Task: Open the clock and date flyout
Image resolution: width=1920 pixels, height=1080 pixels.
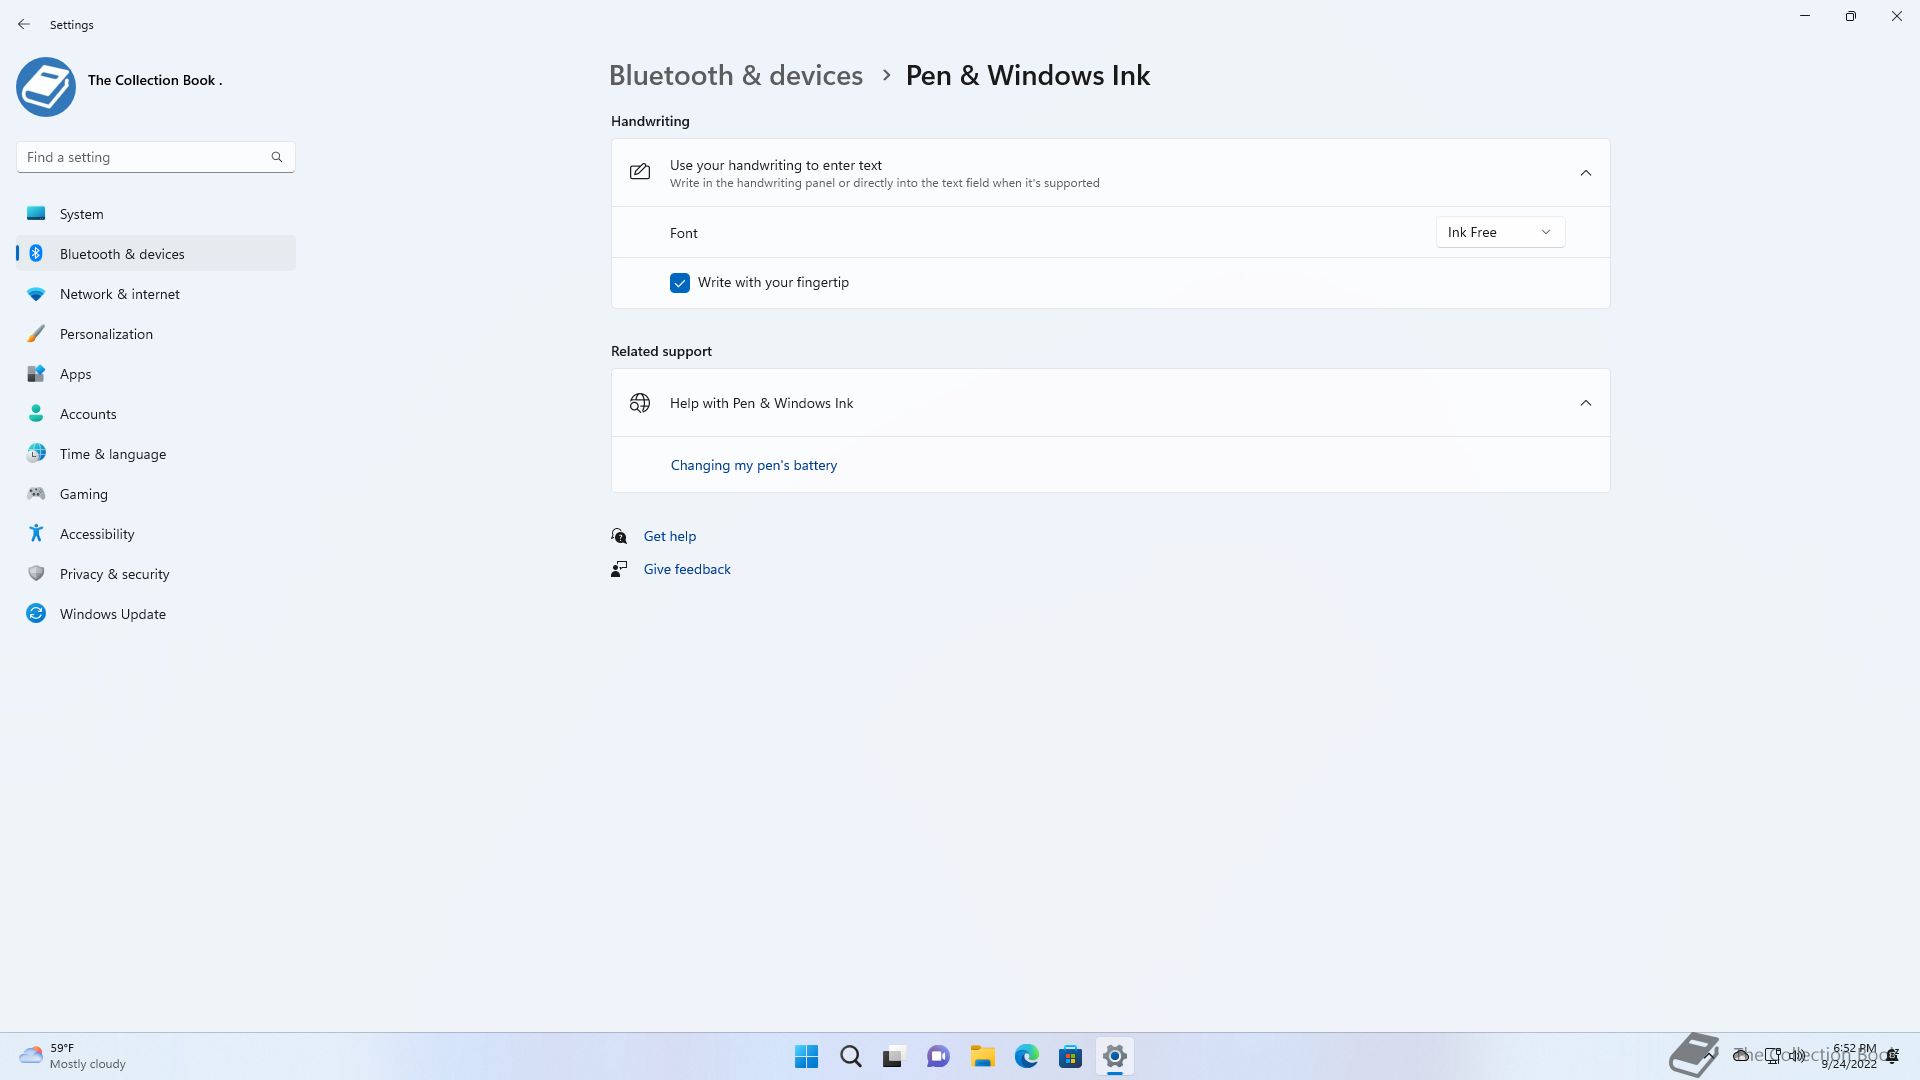Action: [x=1849, y=1056]
